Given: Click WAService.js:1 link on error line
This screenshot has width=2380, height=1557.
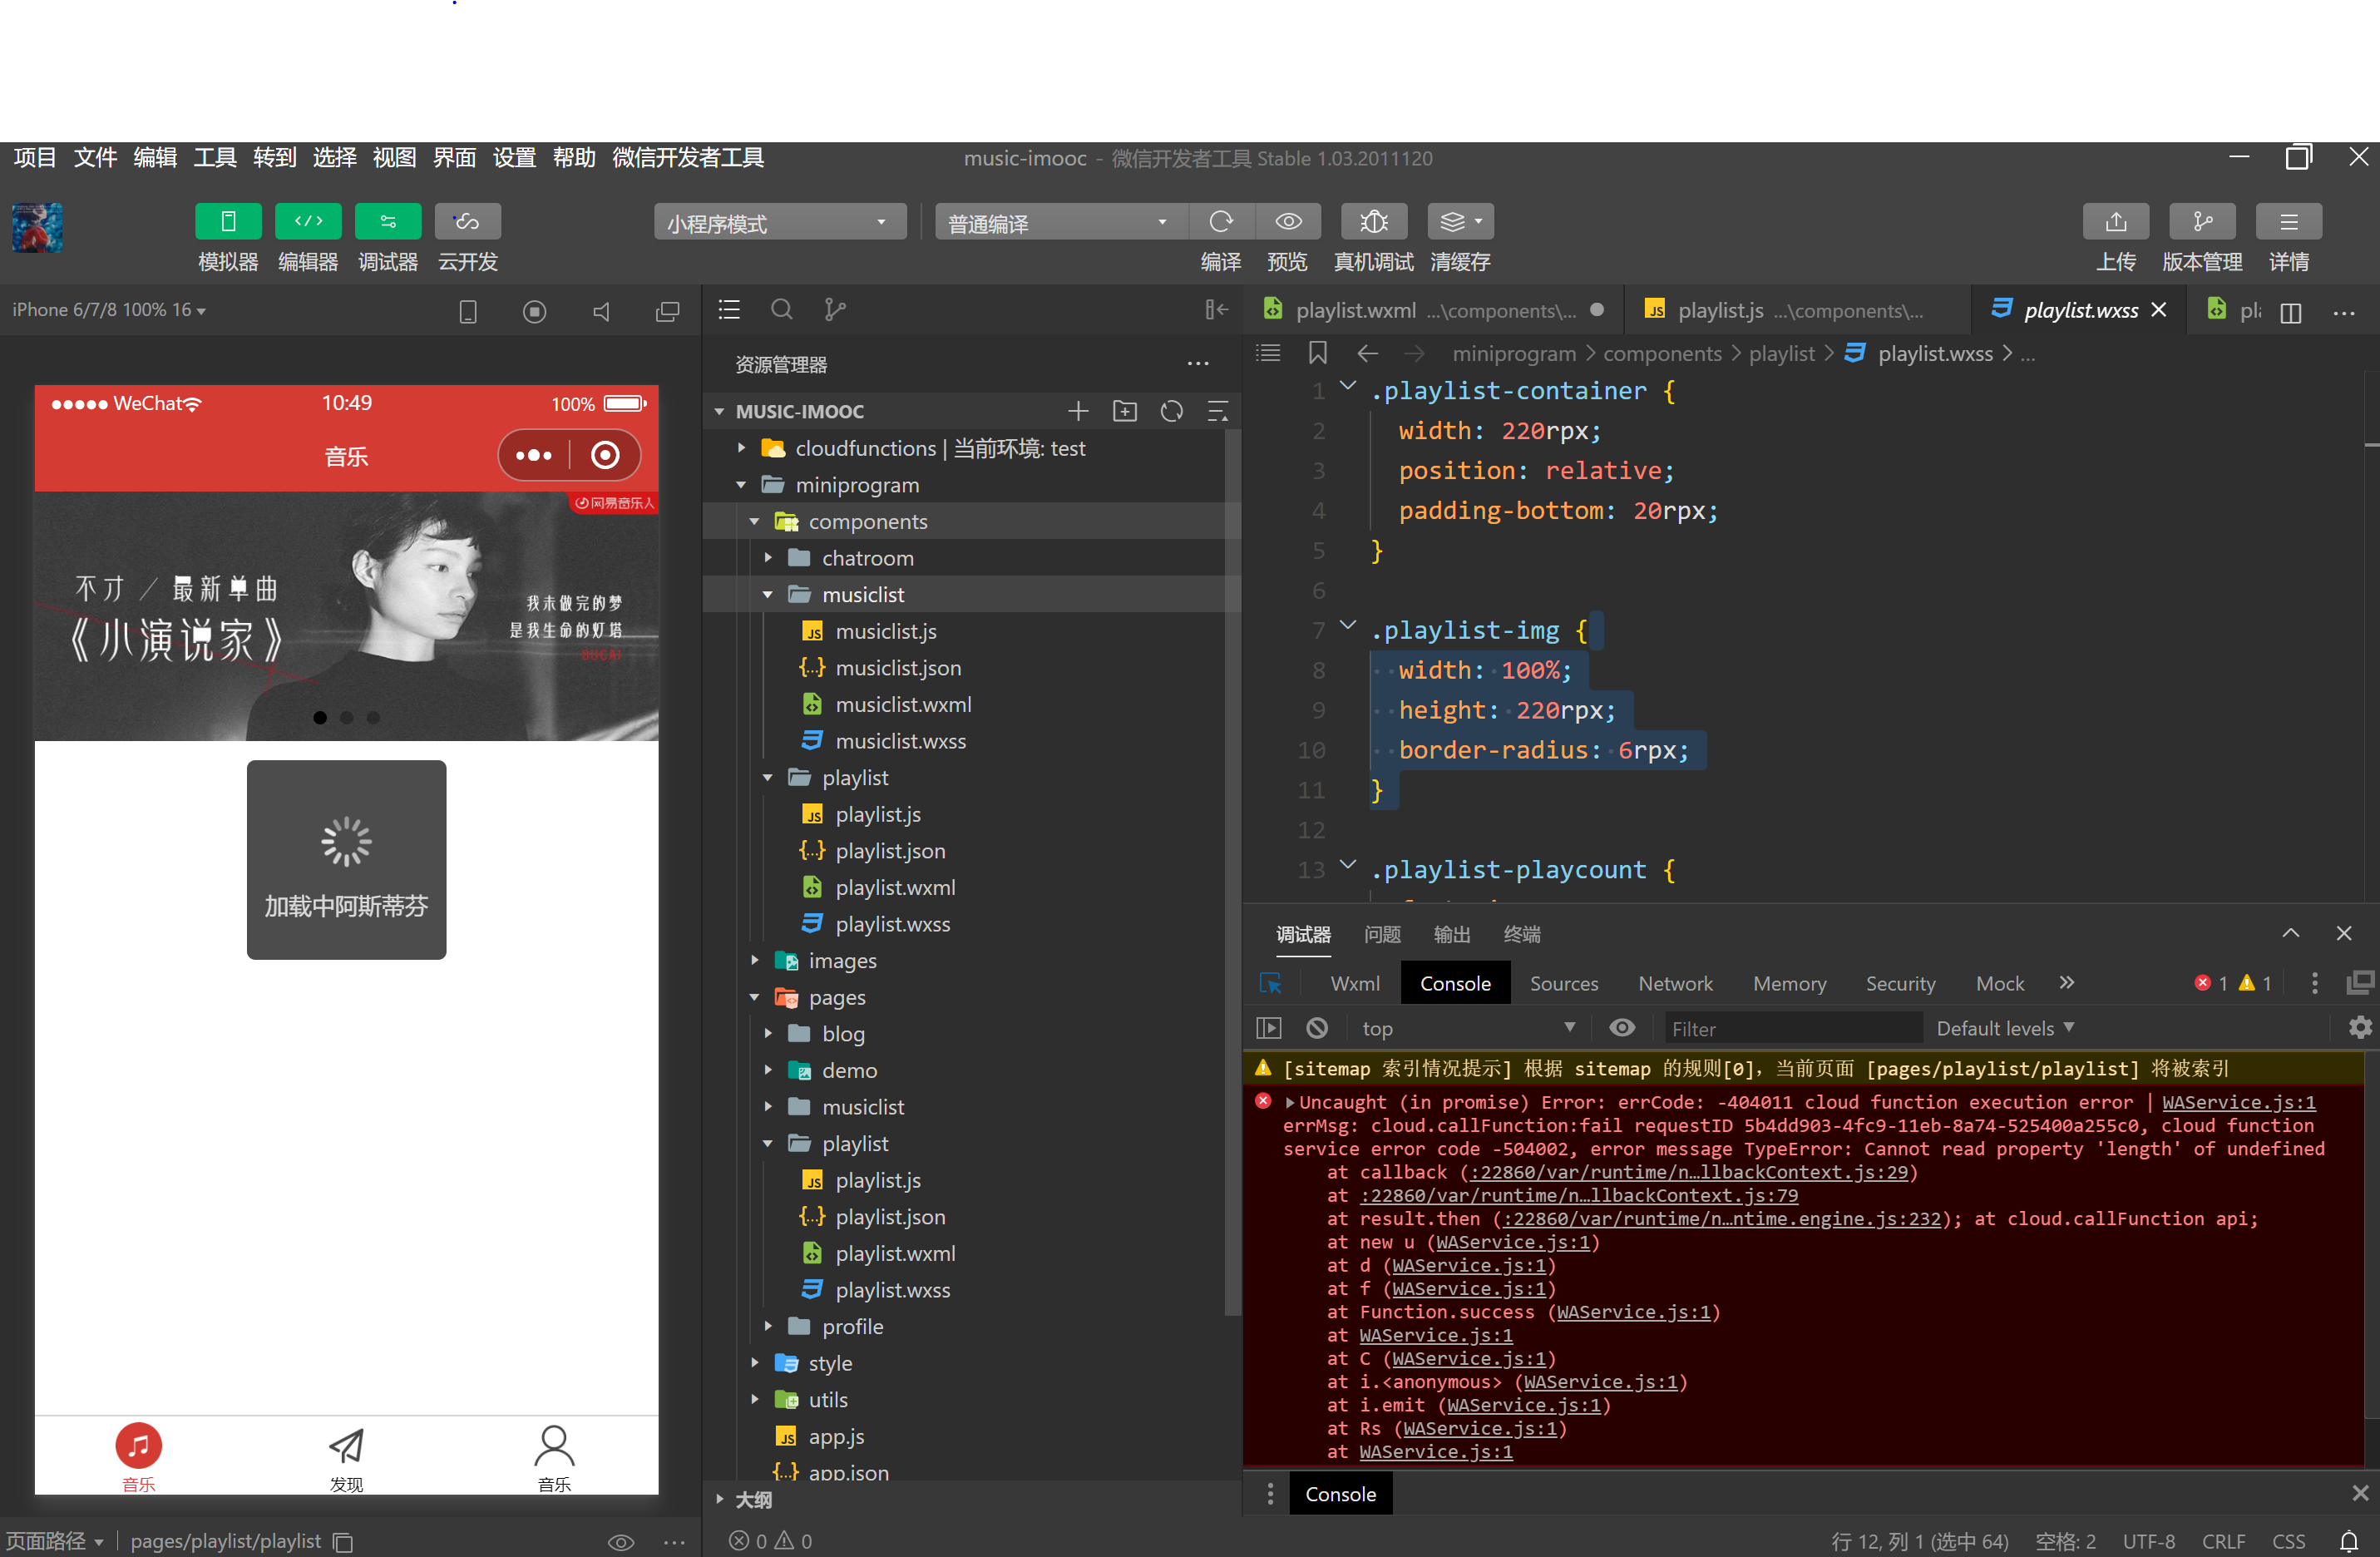Looking at the screenshot, I should pos(2238,1102).
